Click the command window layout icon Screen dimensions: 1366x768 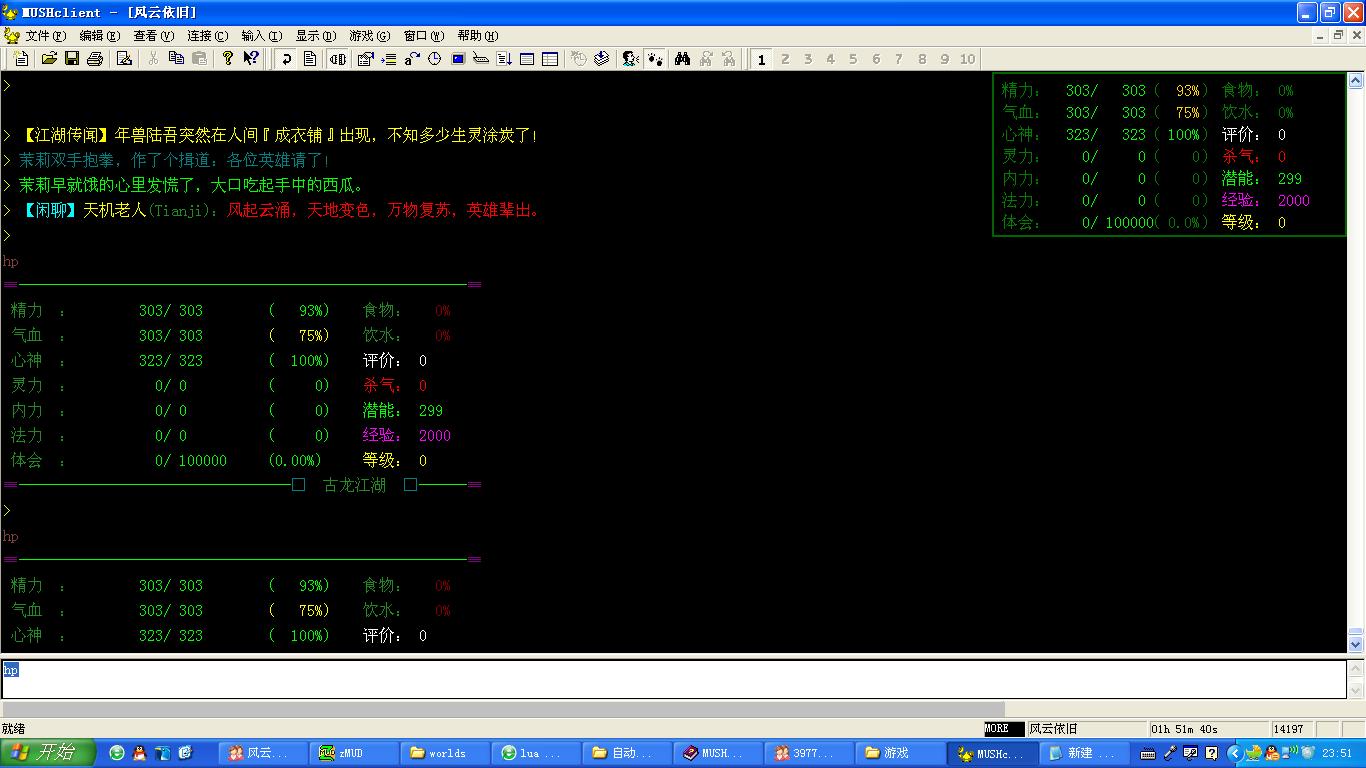click(527, 59)
